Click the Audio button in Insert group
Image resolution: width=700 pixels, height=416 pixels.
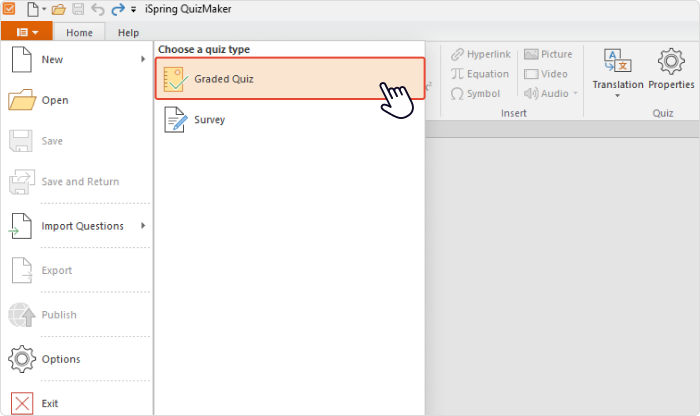(546, 93)
